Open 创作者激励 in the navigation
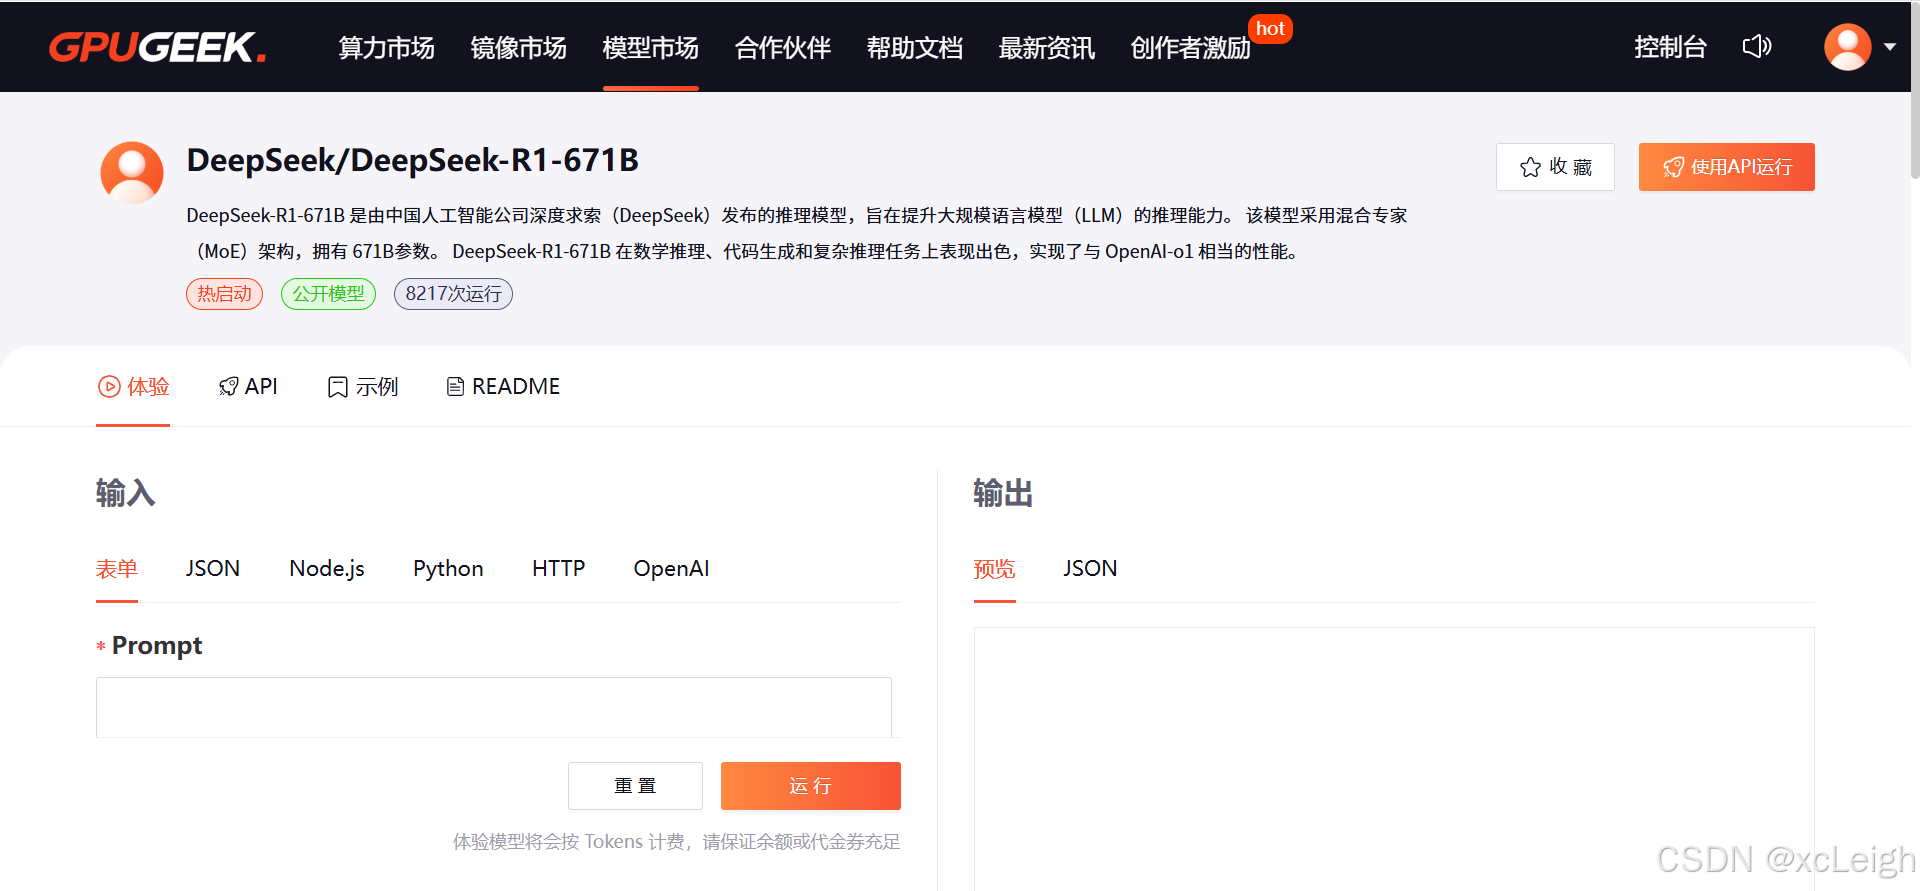 tap(1190, 47)
